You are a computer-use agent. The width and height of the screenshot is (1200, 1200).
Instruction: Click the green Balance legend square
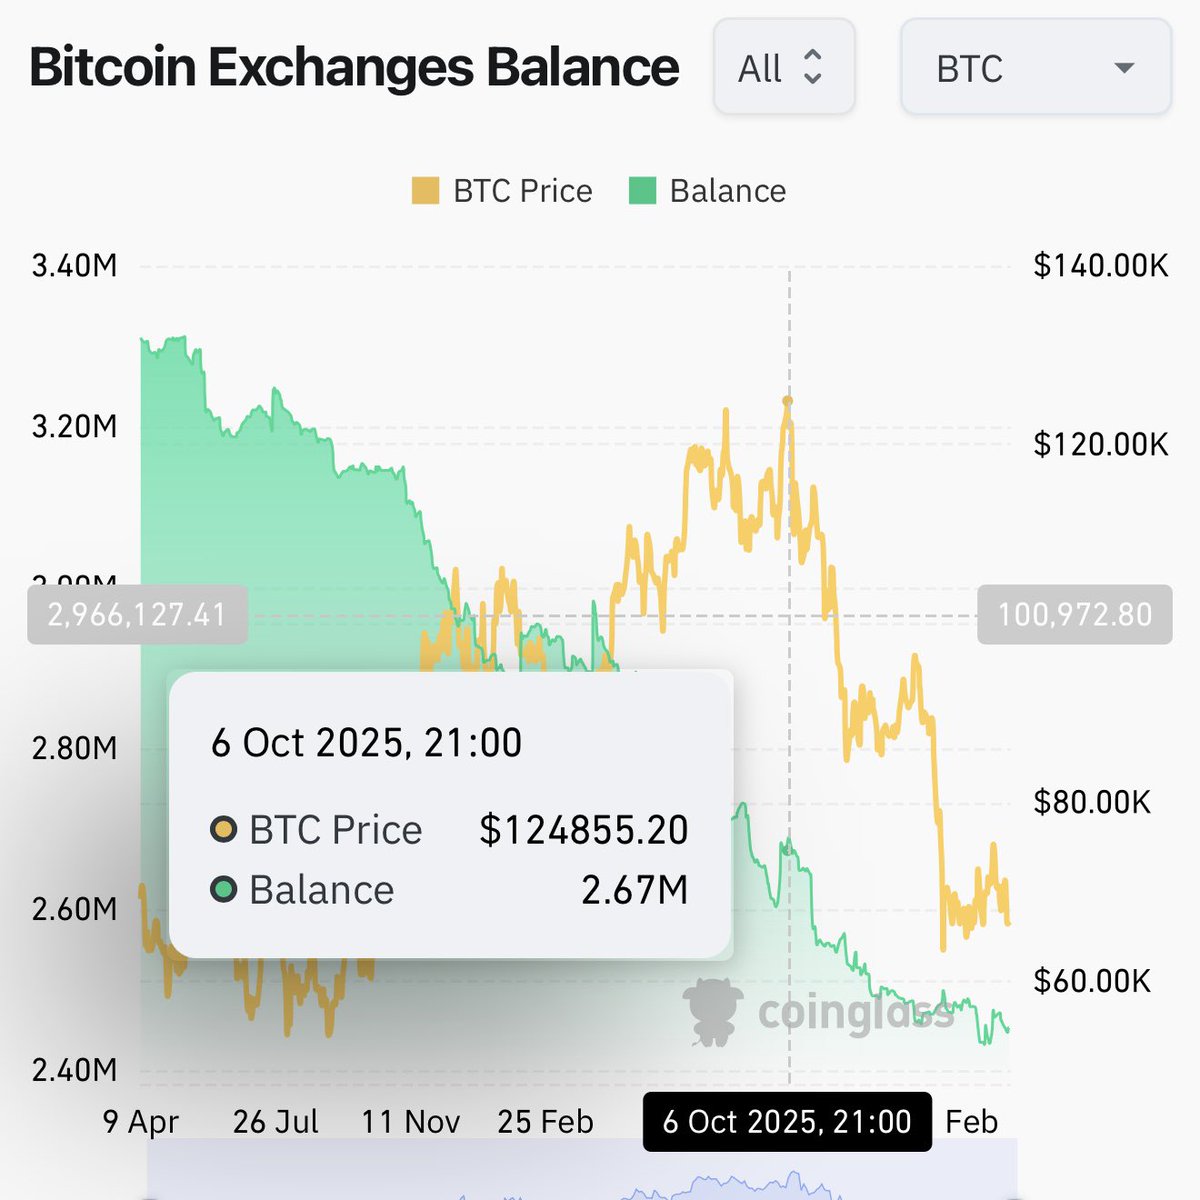point(642,191)
